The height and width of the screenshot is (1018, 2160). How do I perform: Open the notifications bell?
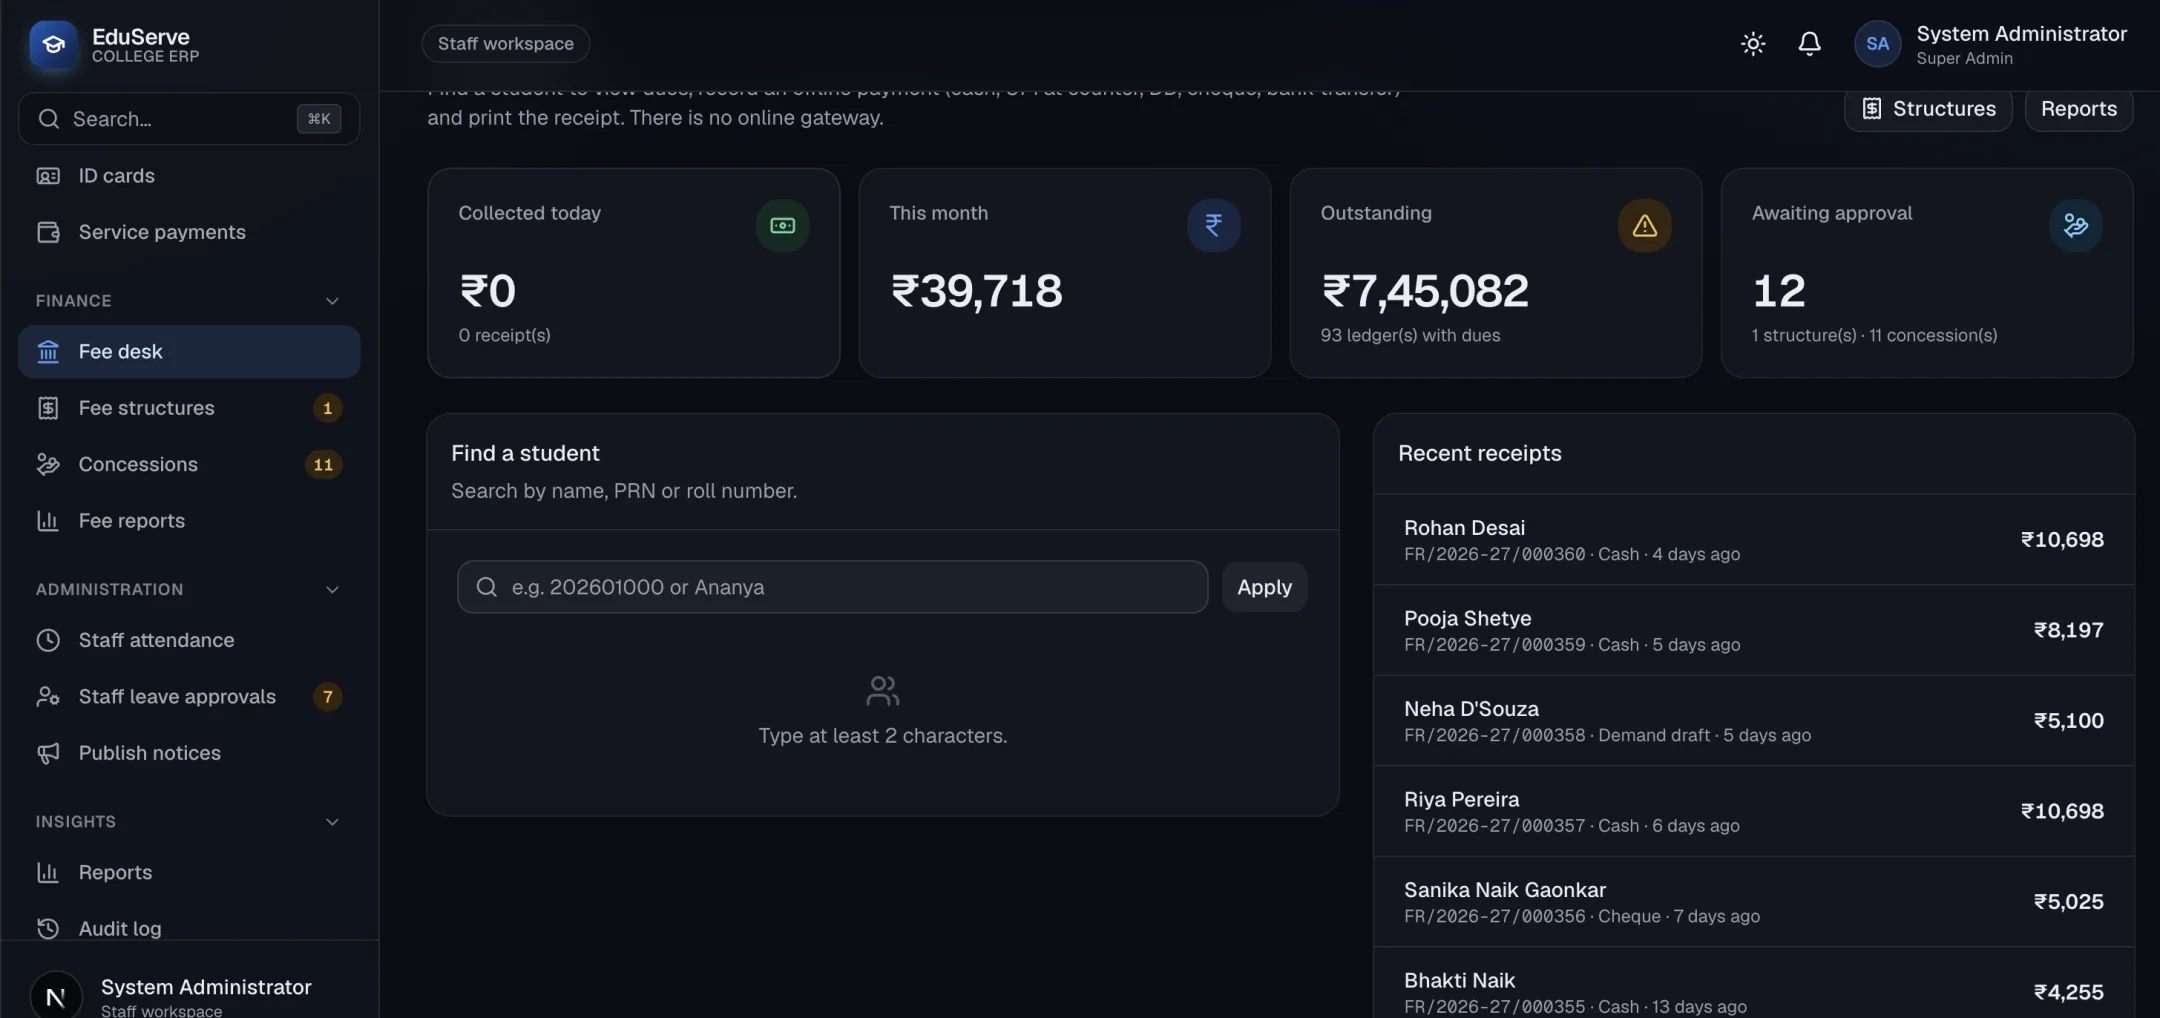[x=1809, y=44]
